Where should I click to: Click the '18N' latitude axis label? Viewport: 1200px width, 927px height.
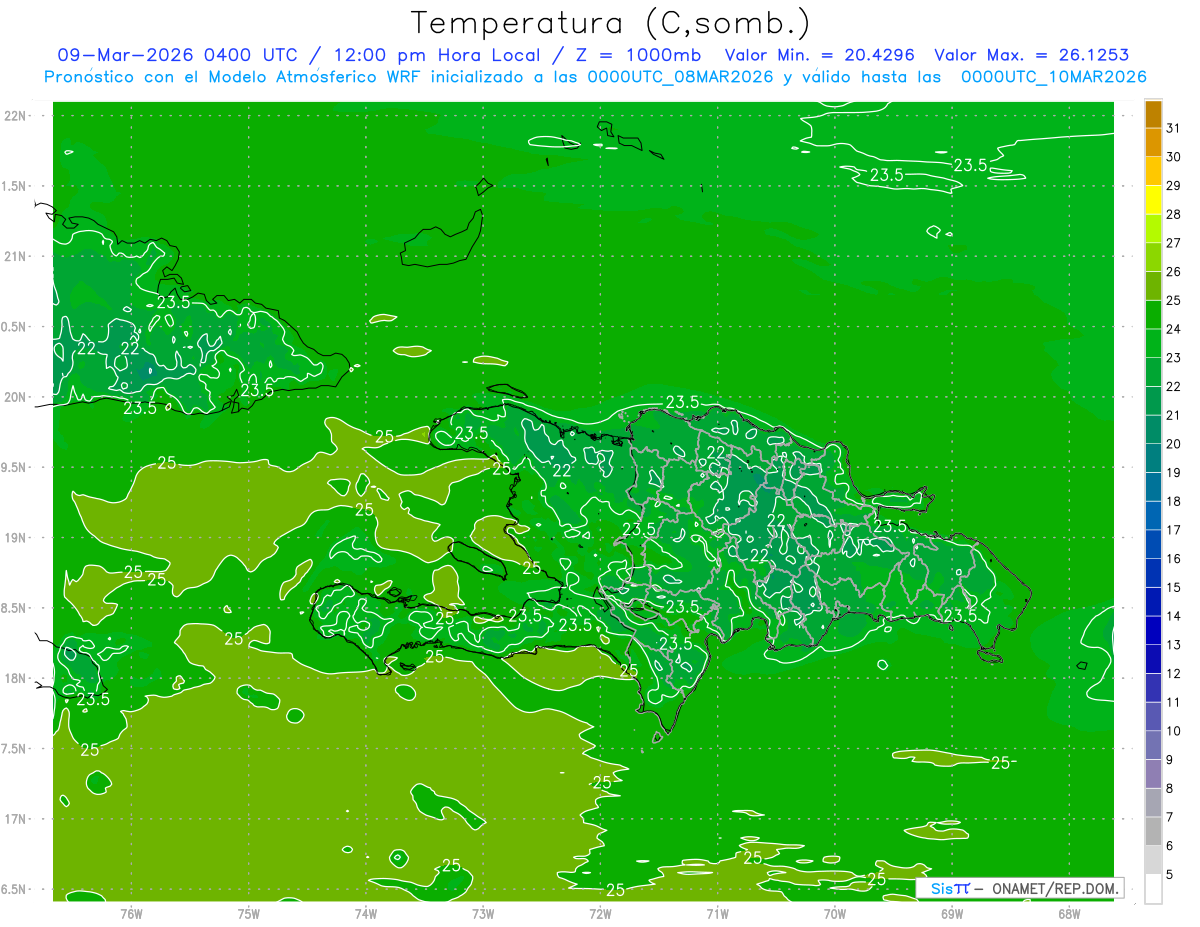pos(14,678)
